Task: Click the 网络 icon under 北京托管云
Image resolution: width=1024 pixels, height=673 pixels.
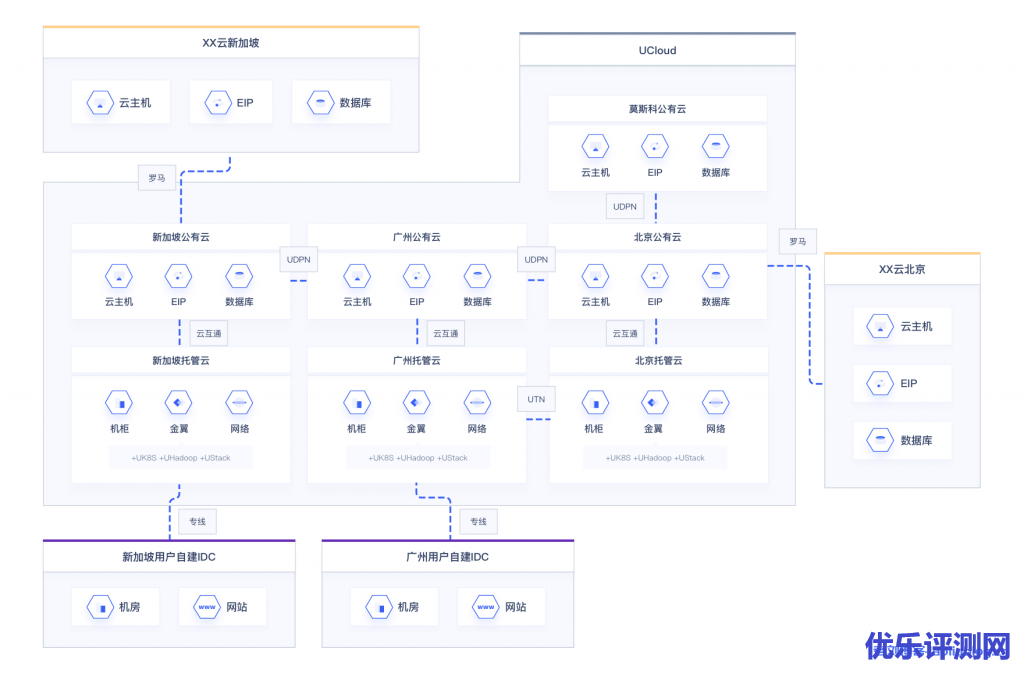Action: coord(715,403)
